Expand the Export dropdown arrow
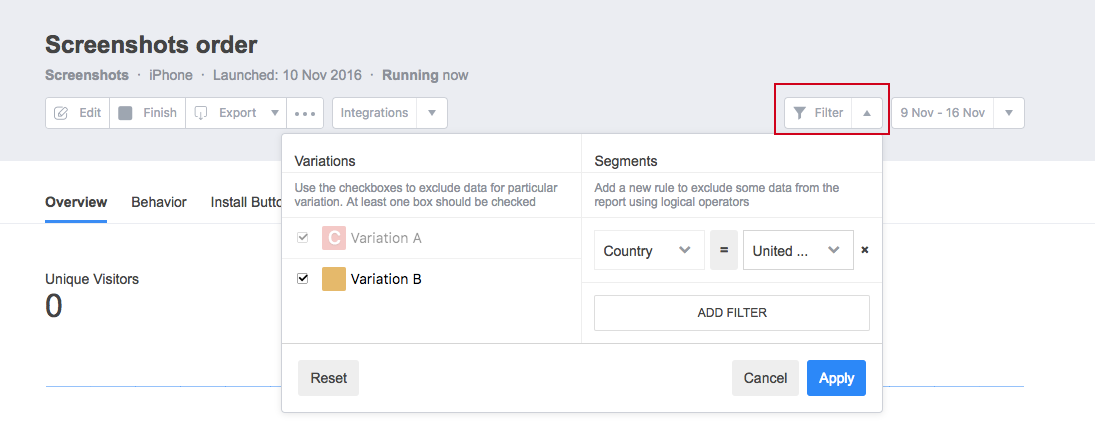This screenshot has width=1095, height=446. point(274,113)
